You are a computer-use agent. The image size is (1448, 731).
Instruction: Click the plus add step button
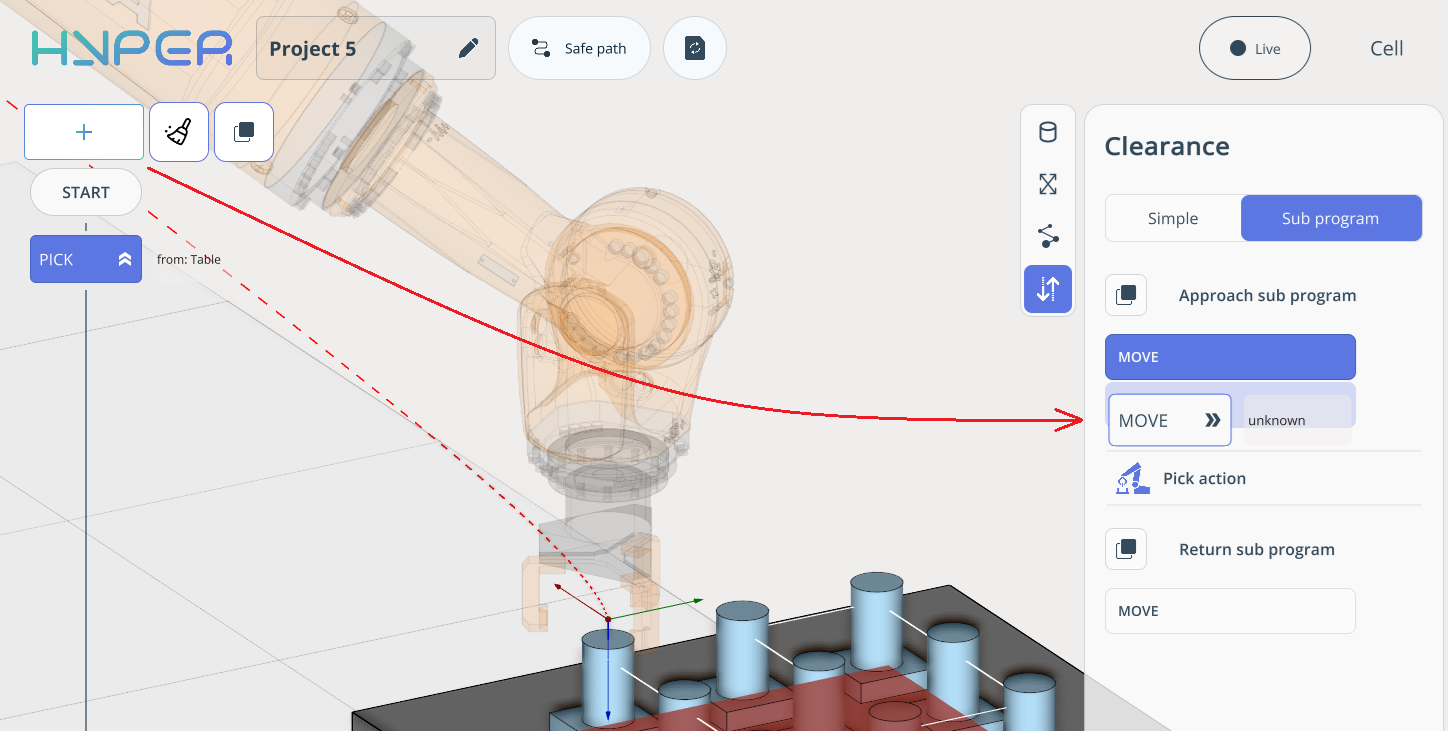point(84,132)
